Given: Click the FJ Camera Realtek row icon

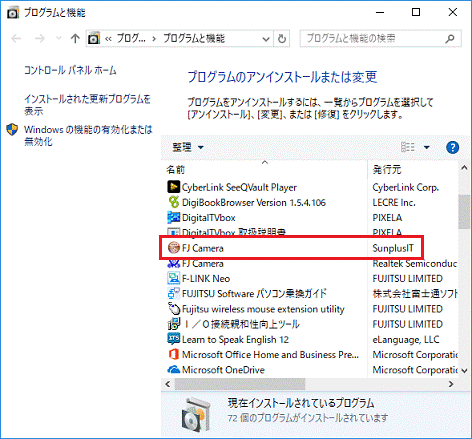Looking at the screenshot, I should 174,264.
